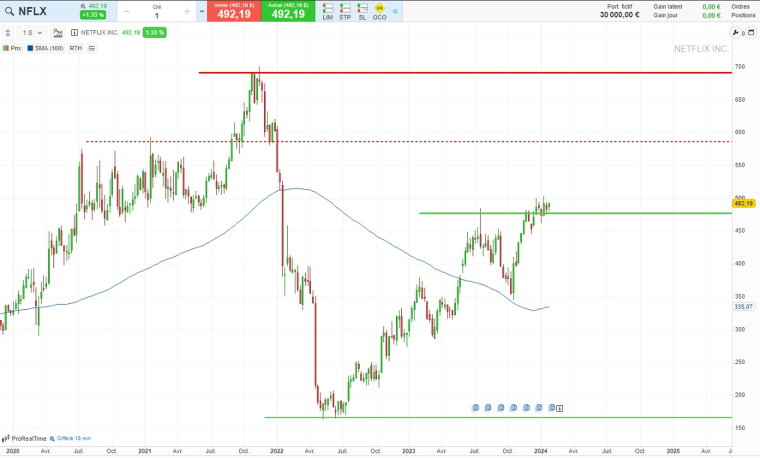Viewport: 760px width, 458px height.
Task: Toggle the SMA (100) indicator legend
Action: (46, 48)
